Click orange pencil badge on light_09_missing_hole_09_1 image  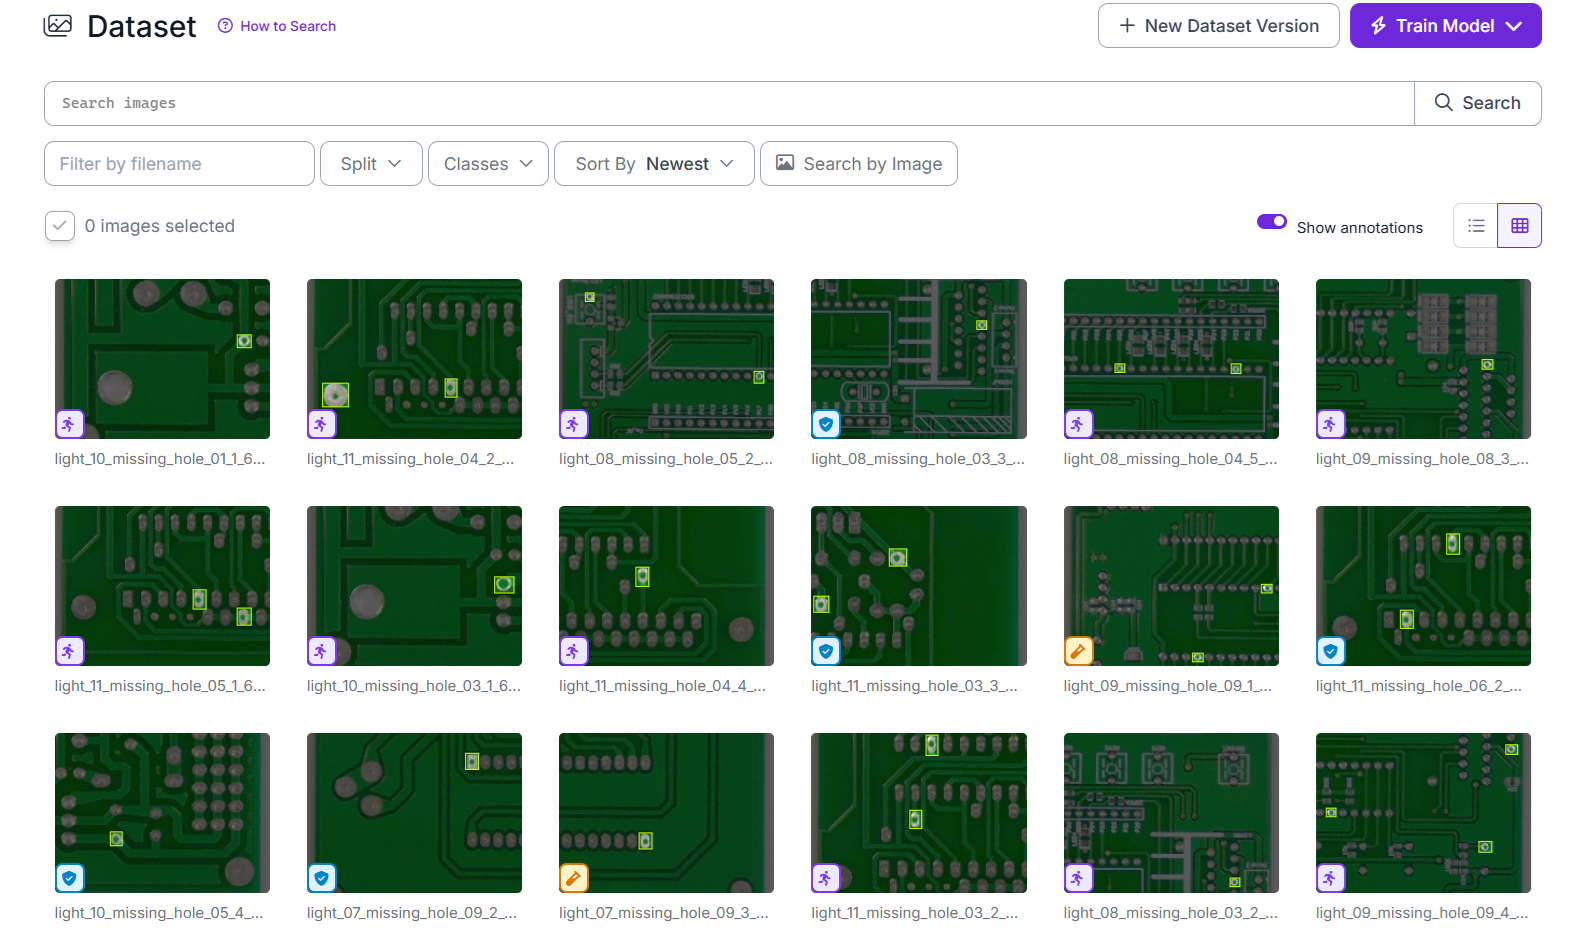coord(1077,651)
